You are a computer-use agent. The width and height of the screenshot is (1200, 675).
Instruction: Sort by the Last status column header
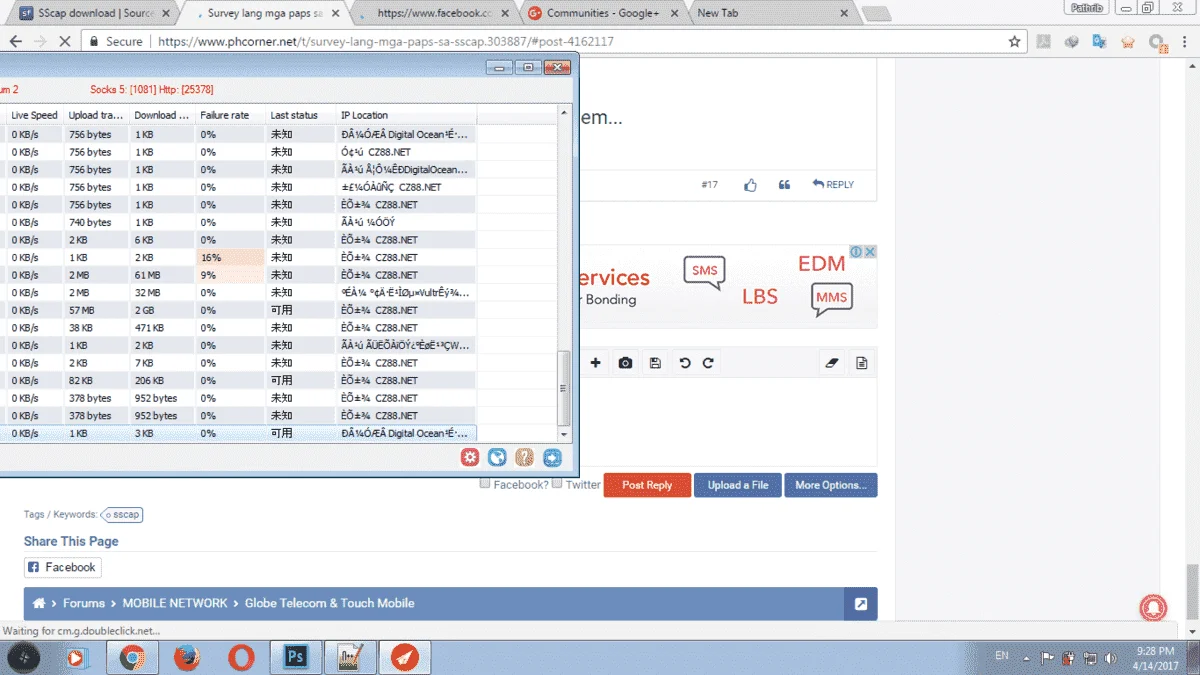click(300, 115)
